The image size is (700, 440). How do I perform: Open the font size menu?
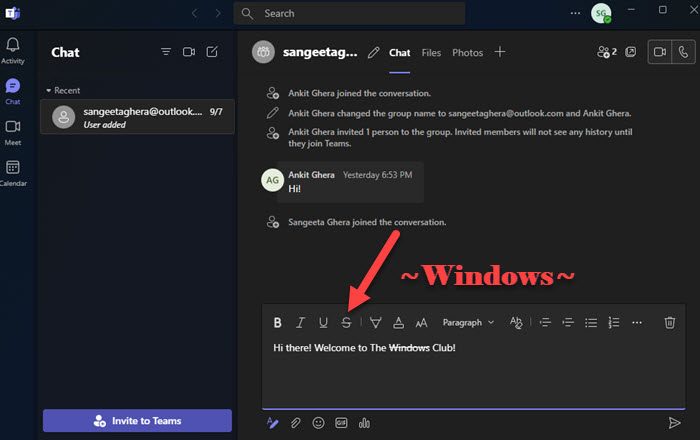421,322
